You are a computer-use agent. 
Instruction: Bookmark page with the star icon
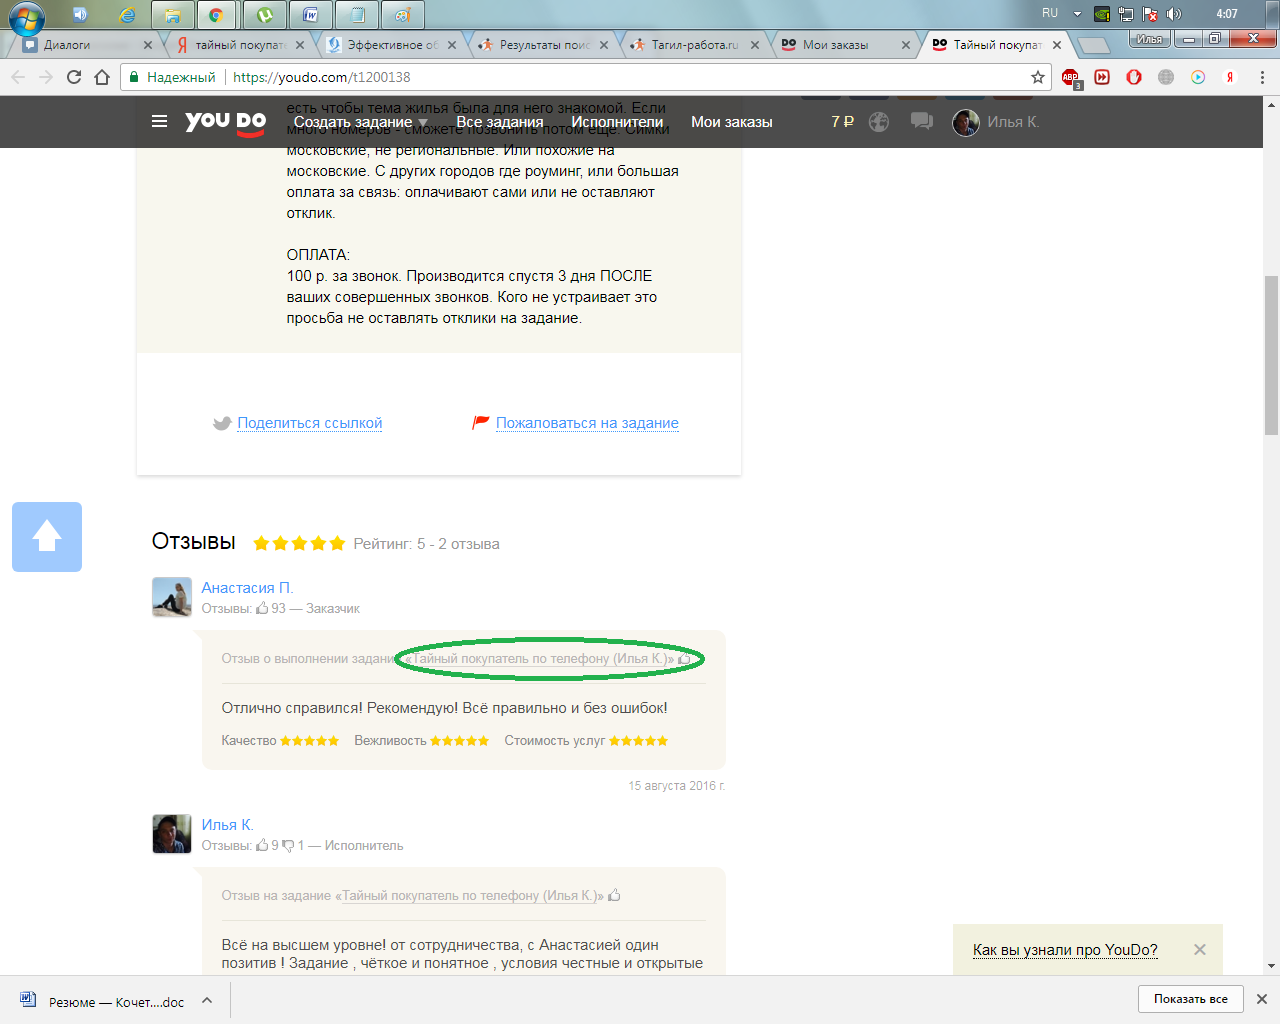1038,77
